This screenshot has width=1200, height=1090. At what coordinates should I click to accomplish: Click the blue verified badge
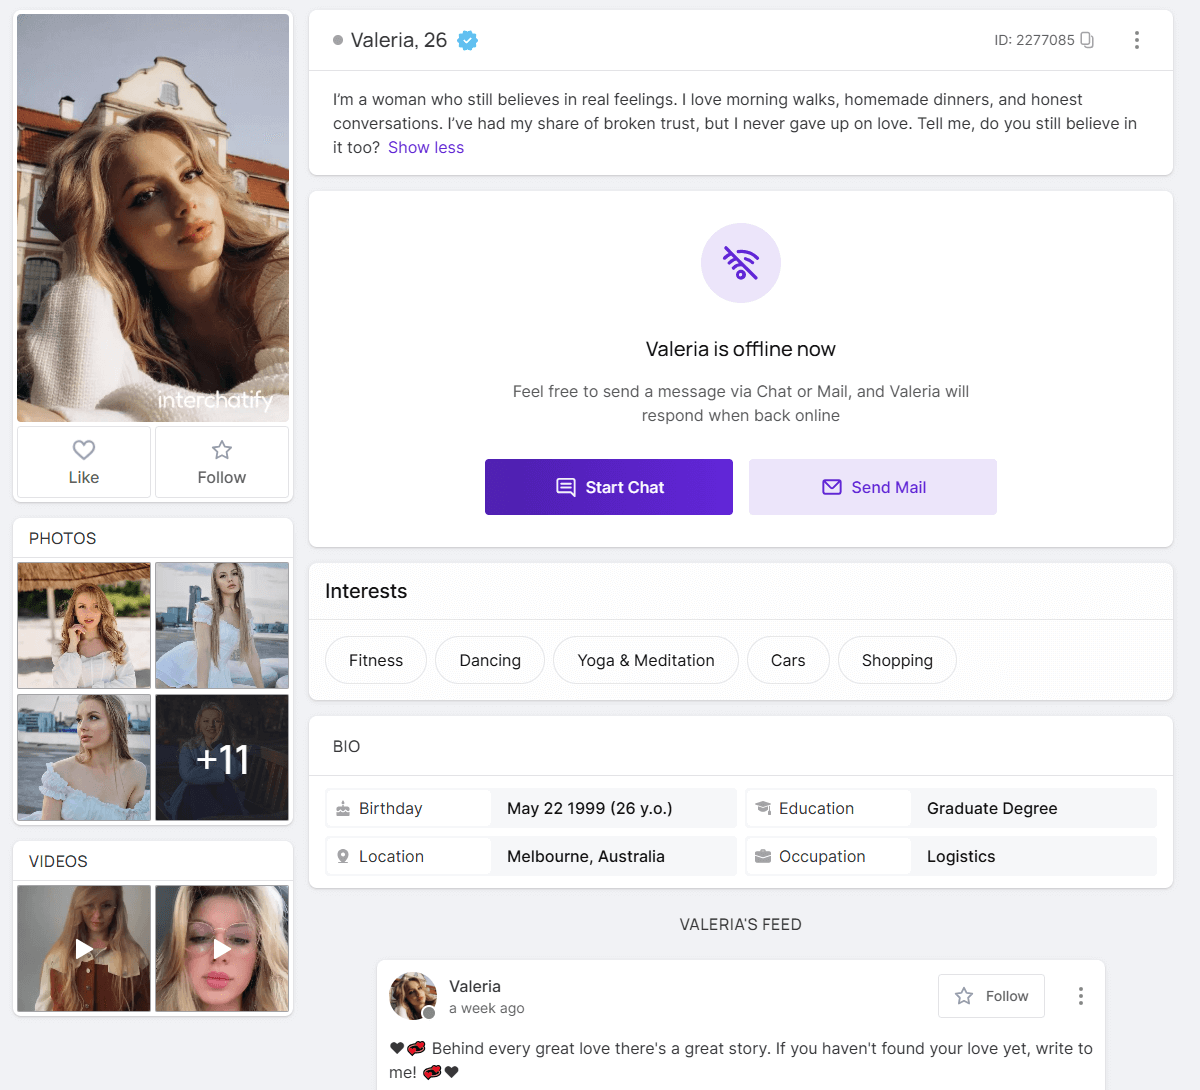point(467,40)
